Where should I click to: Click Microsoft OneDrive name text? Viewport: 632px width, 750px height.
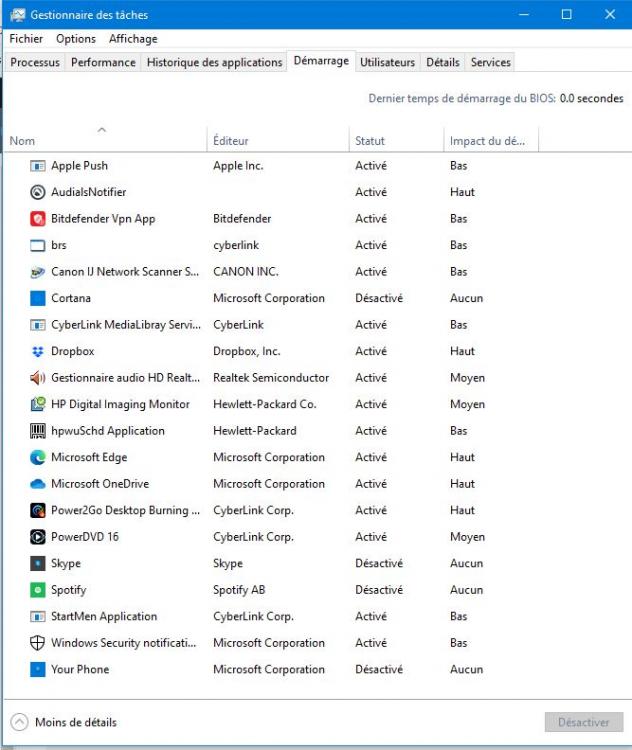[100, 484]
